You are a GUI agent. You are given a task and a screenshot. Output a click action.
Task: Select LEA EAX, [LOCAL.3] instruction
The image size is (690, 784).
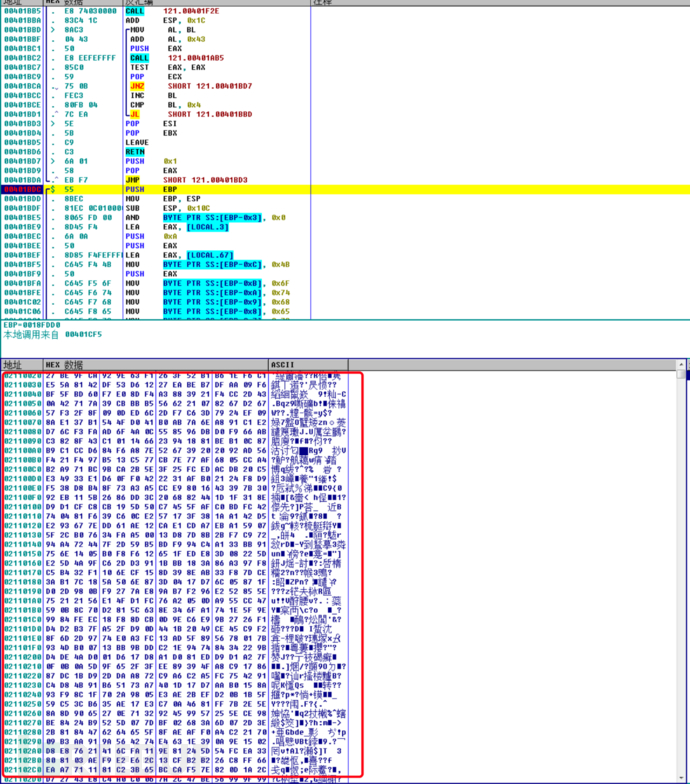click(x=177, y=227)
